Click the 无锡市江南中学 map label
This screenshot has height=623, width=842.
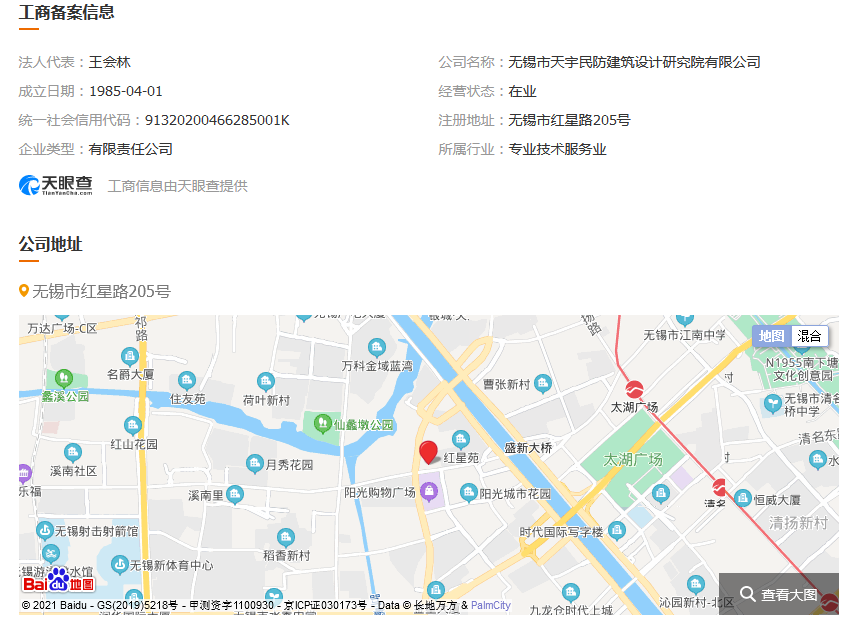tap(685, 335)
